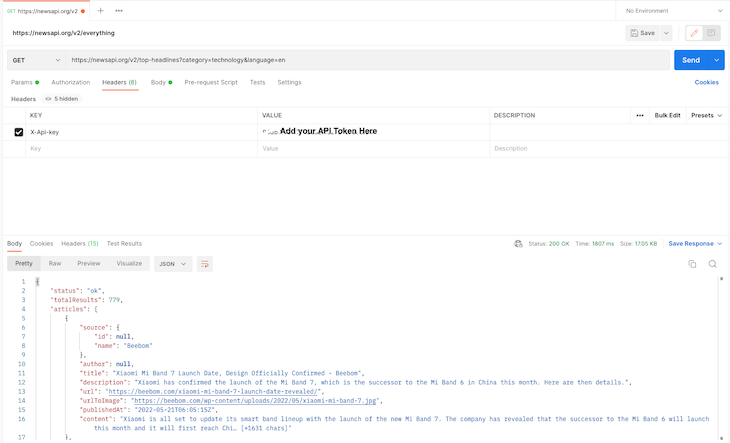Expand the No Environment selector
This screenshot has height=443, width=730.
pos(673,10)
